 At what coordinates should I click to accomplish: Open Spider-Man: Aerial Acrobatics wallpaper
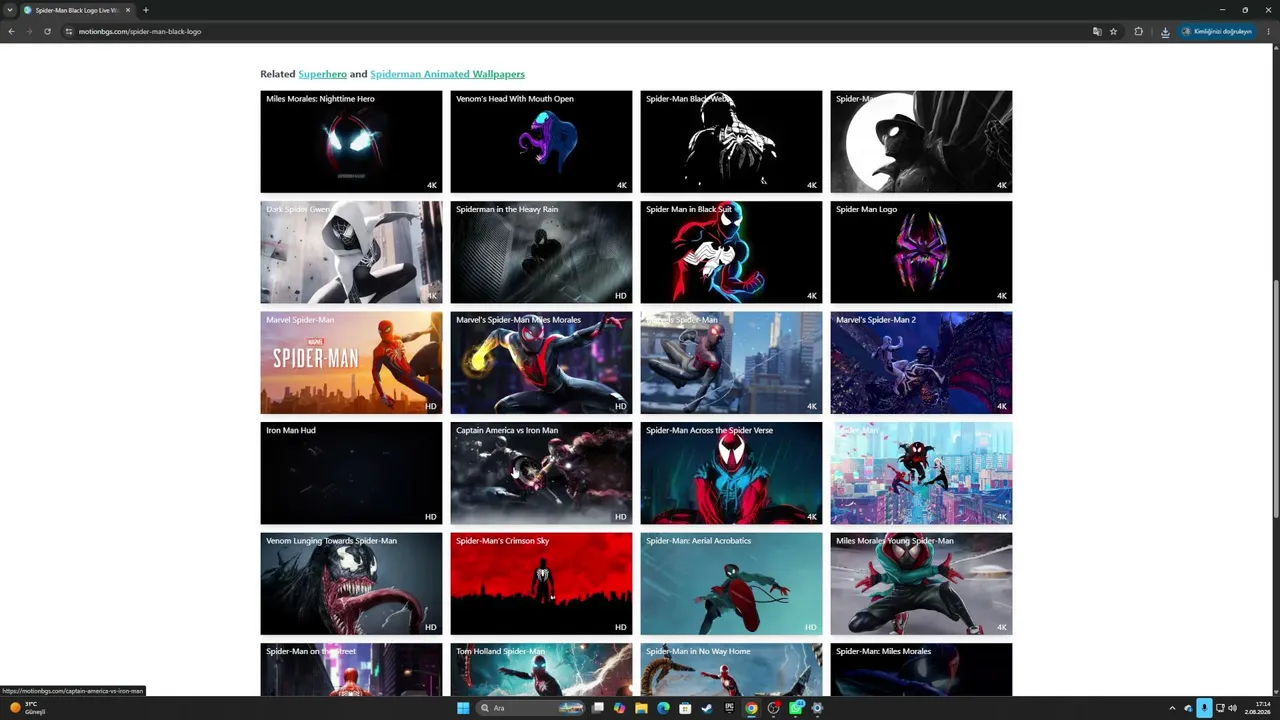(x=731, y=584)
